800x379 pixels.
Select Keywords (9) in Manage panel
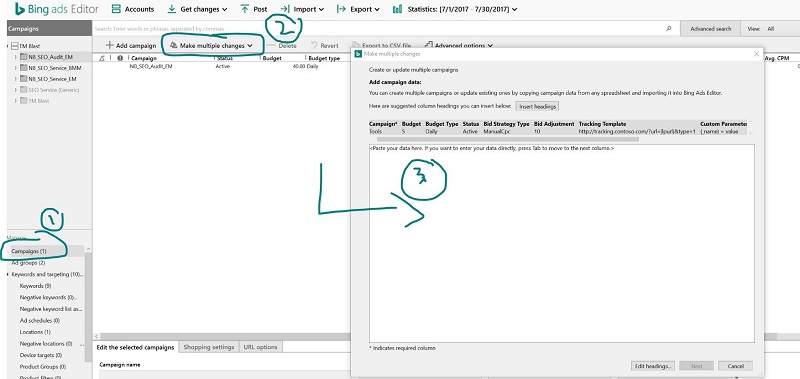tap(35, 286)
